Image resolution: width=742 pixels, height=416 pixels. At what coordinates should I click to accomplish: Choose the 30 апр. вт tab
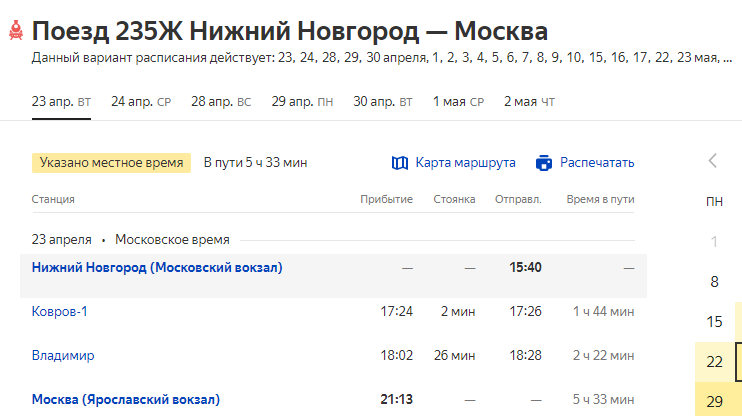click(383, 101)
